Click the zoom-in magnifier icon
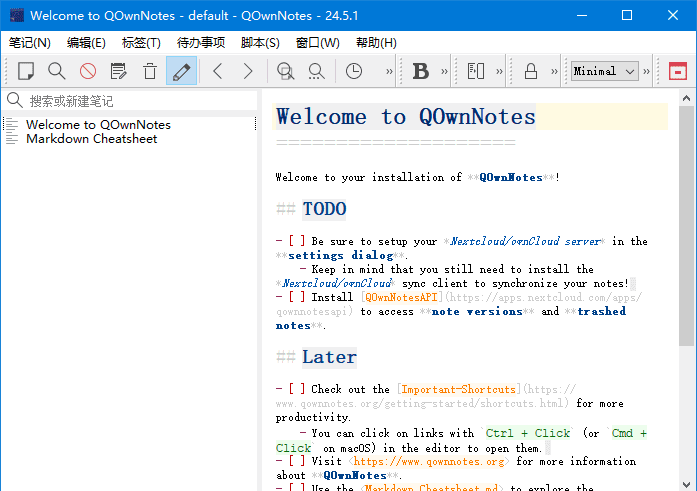 coord(285,71)
